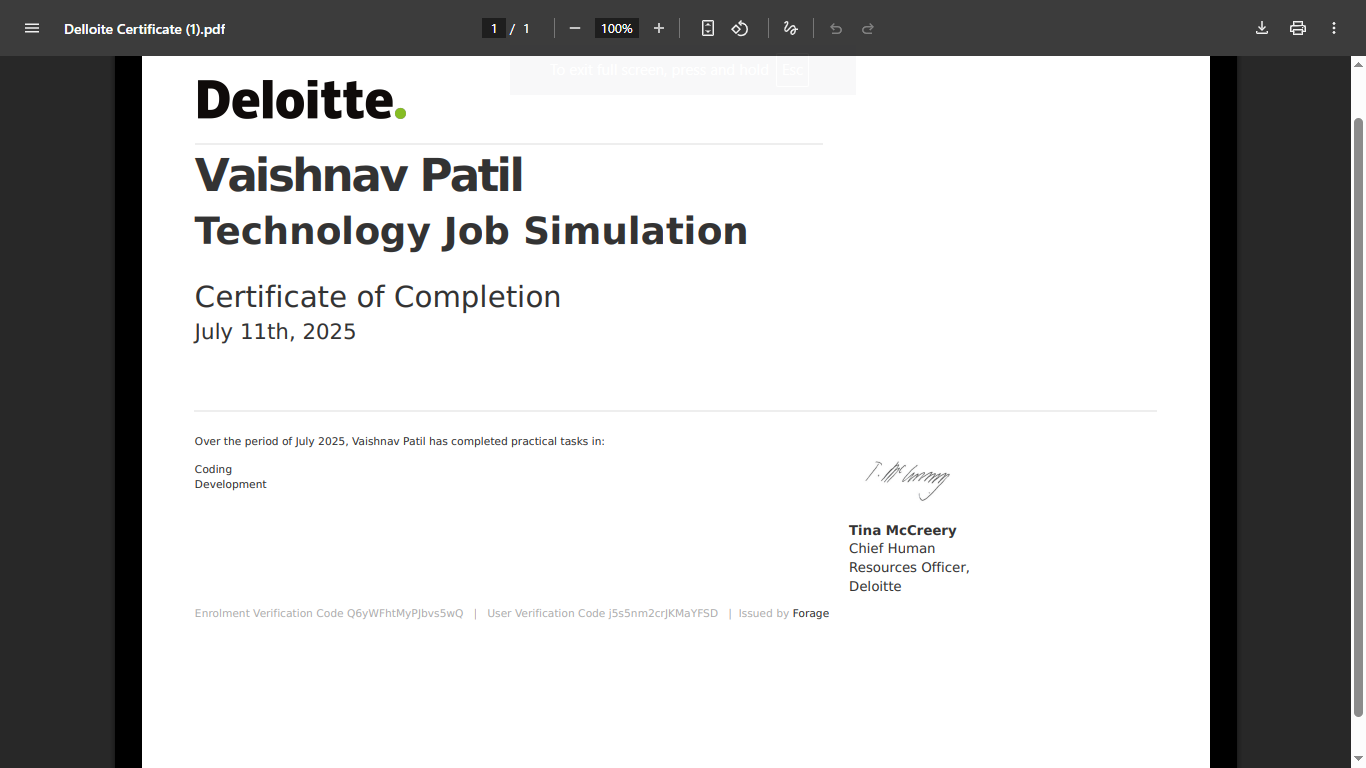Select the Delloite Certificate (1).pdf title
The height and width of the screenshot is (768, 1366).
(x=144, y=28)
